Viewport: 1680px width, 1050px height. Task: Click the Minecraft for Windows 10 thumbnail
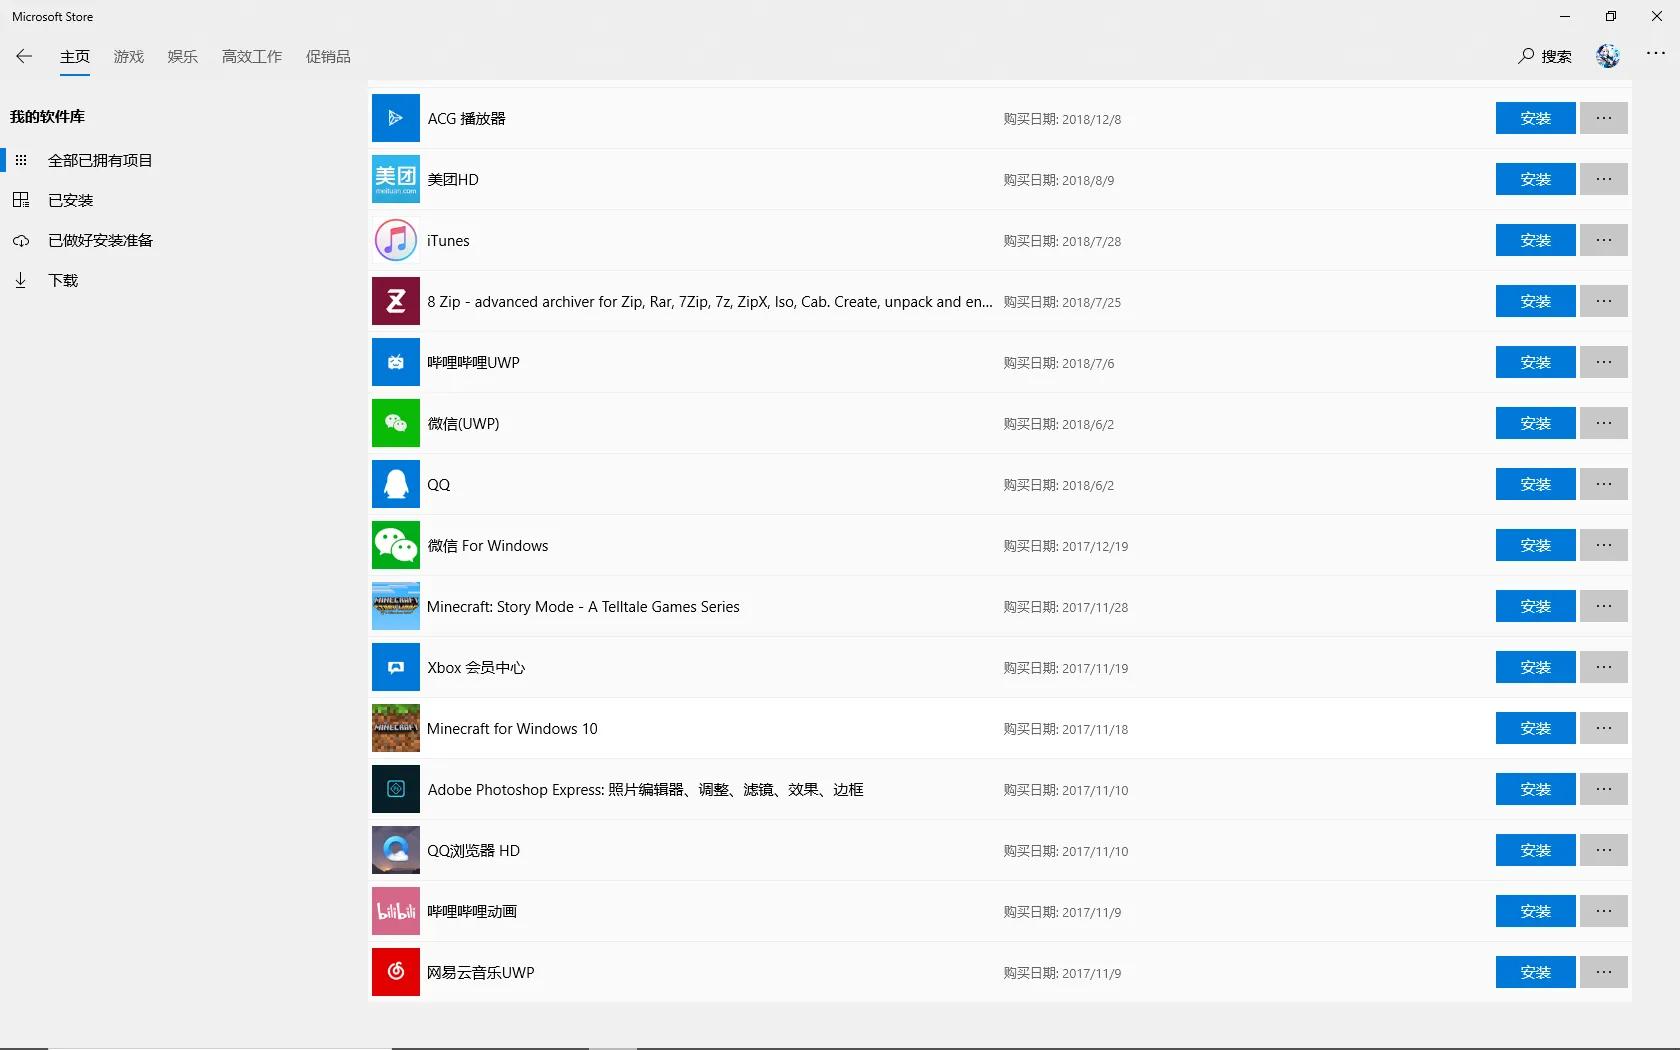396,728
